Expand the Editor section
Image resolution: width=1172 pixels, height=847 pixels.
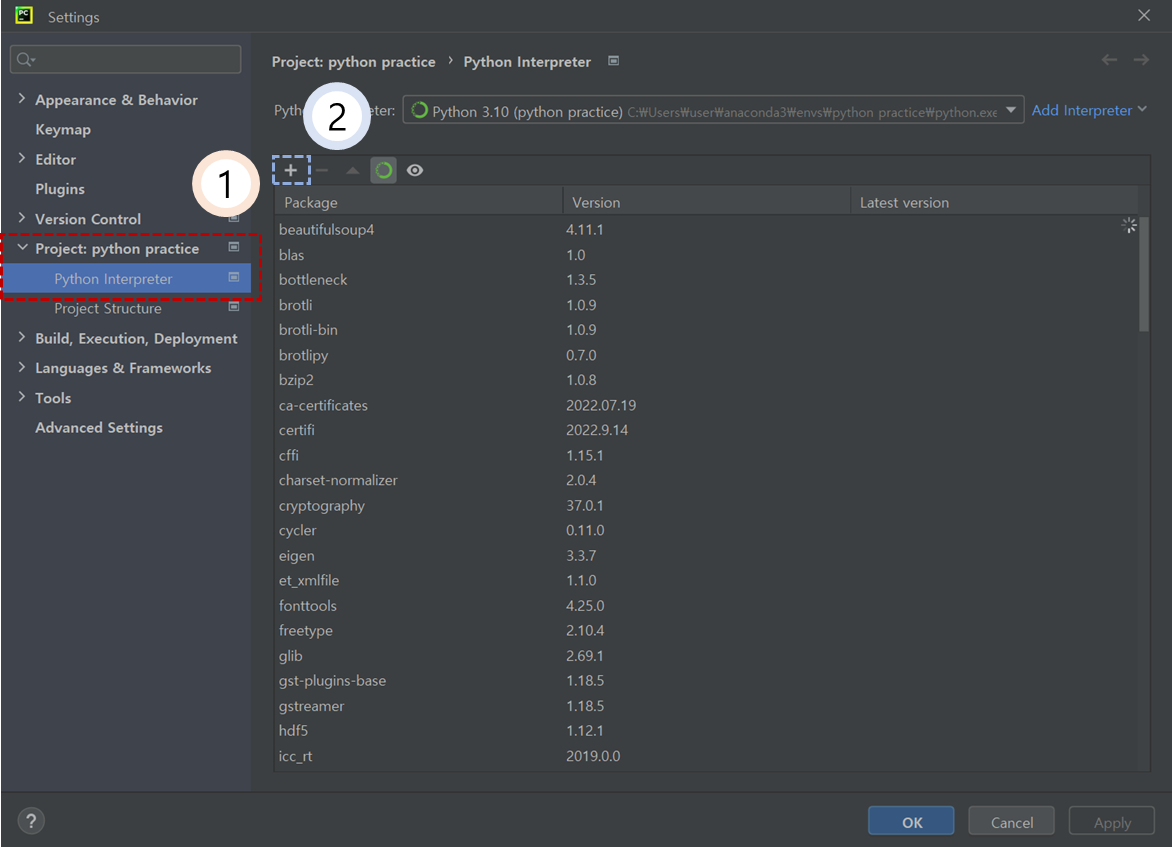[x=22, y=158]
